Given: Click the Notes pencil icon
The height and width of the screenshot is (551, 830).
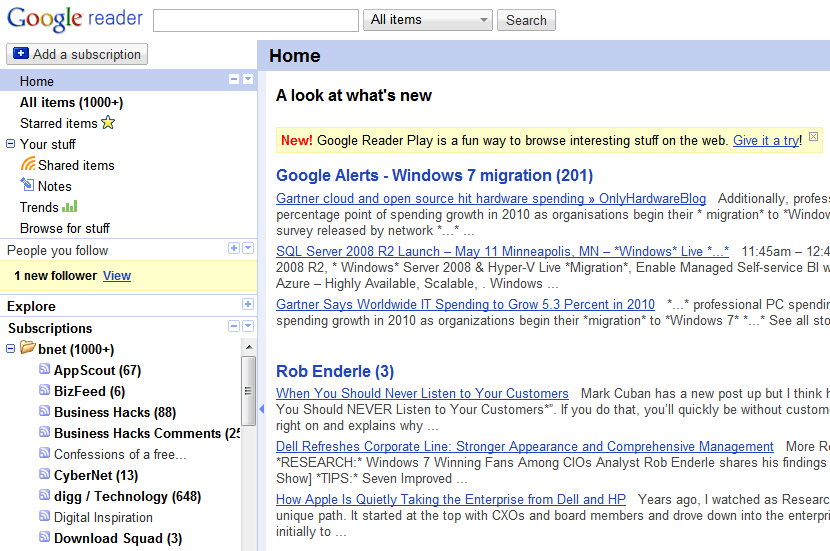Looking at the screenshot, I should click(27, 185).
